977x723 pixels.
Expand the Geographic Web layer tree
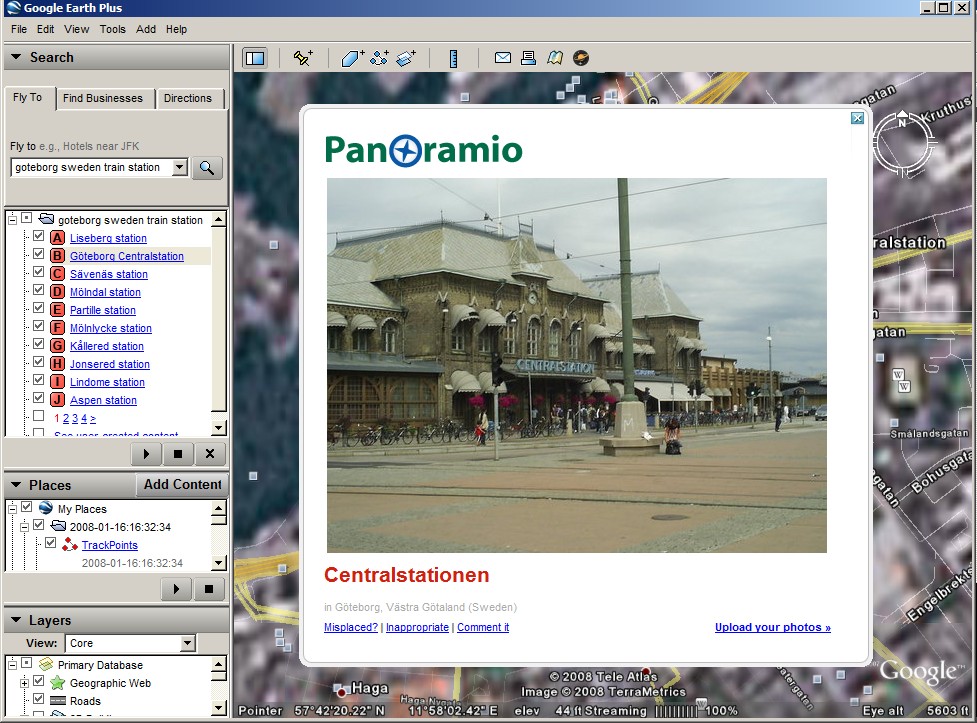(x=24, y=683)
